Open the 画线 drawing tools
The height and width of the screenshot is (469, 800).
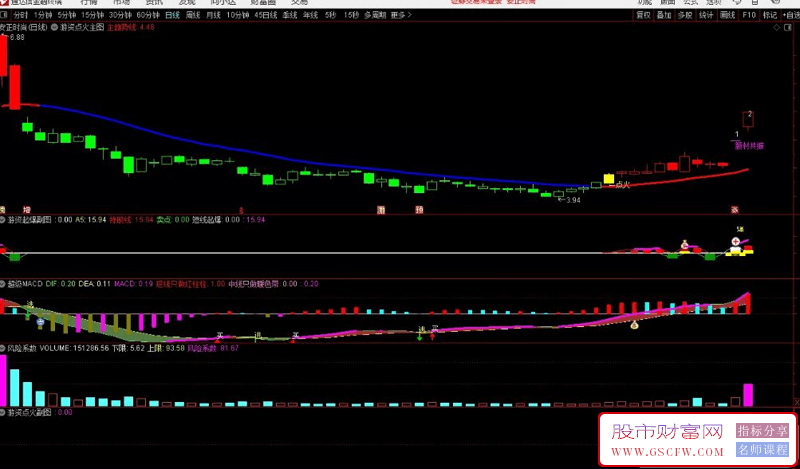point(727,15)
